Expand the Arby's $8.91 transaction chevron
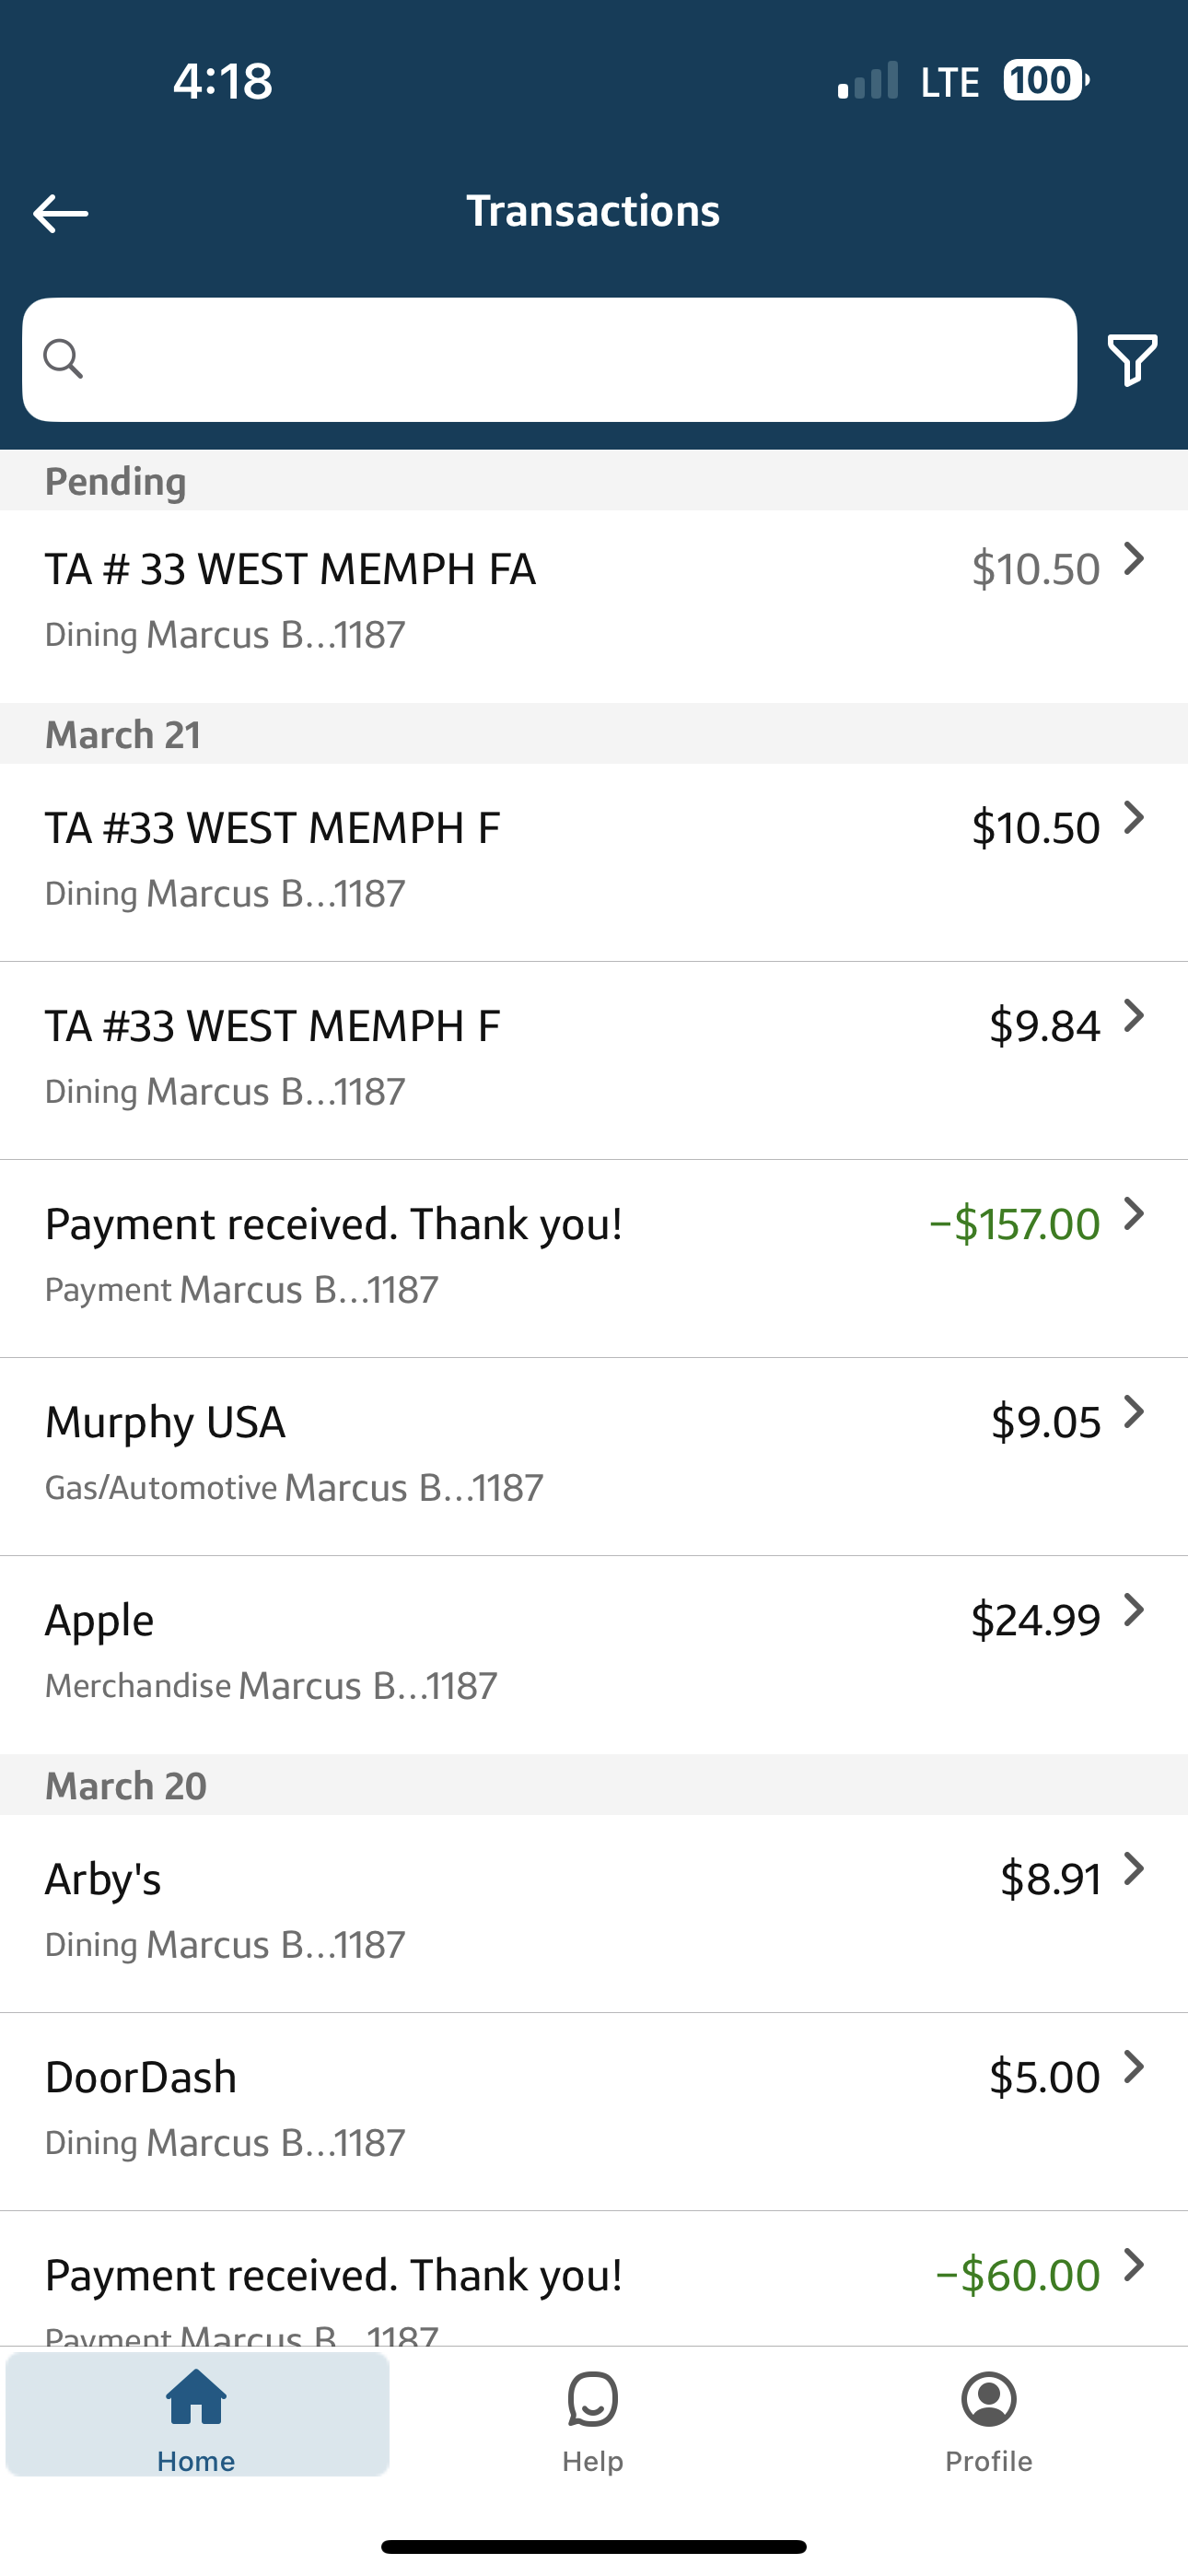1188x2576 pixels. 1133,1869
